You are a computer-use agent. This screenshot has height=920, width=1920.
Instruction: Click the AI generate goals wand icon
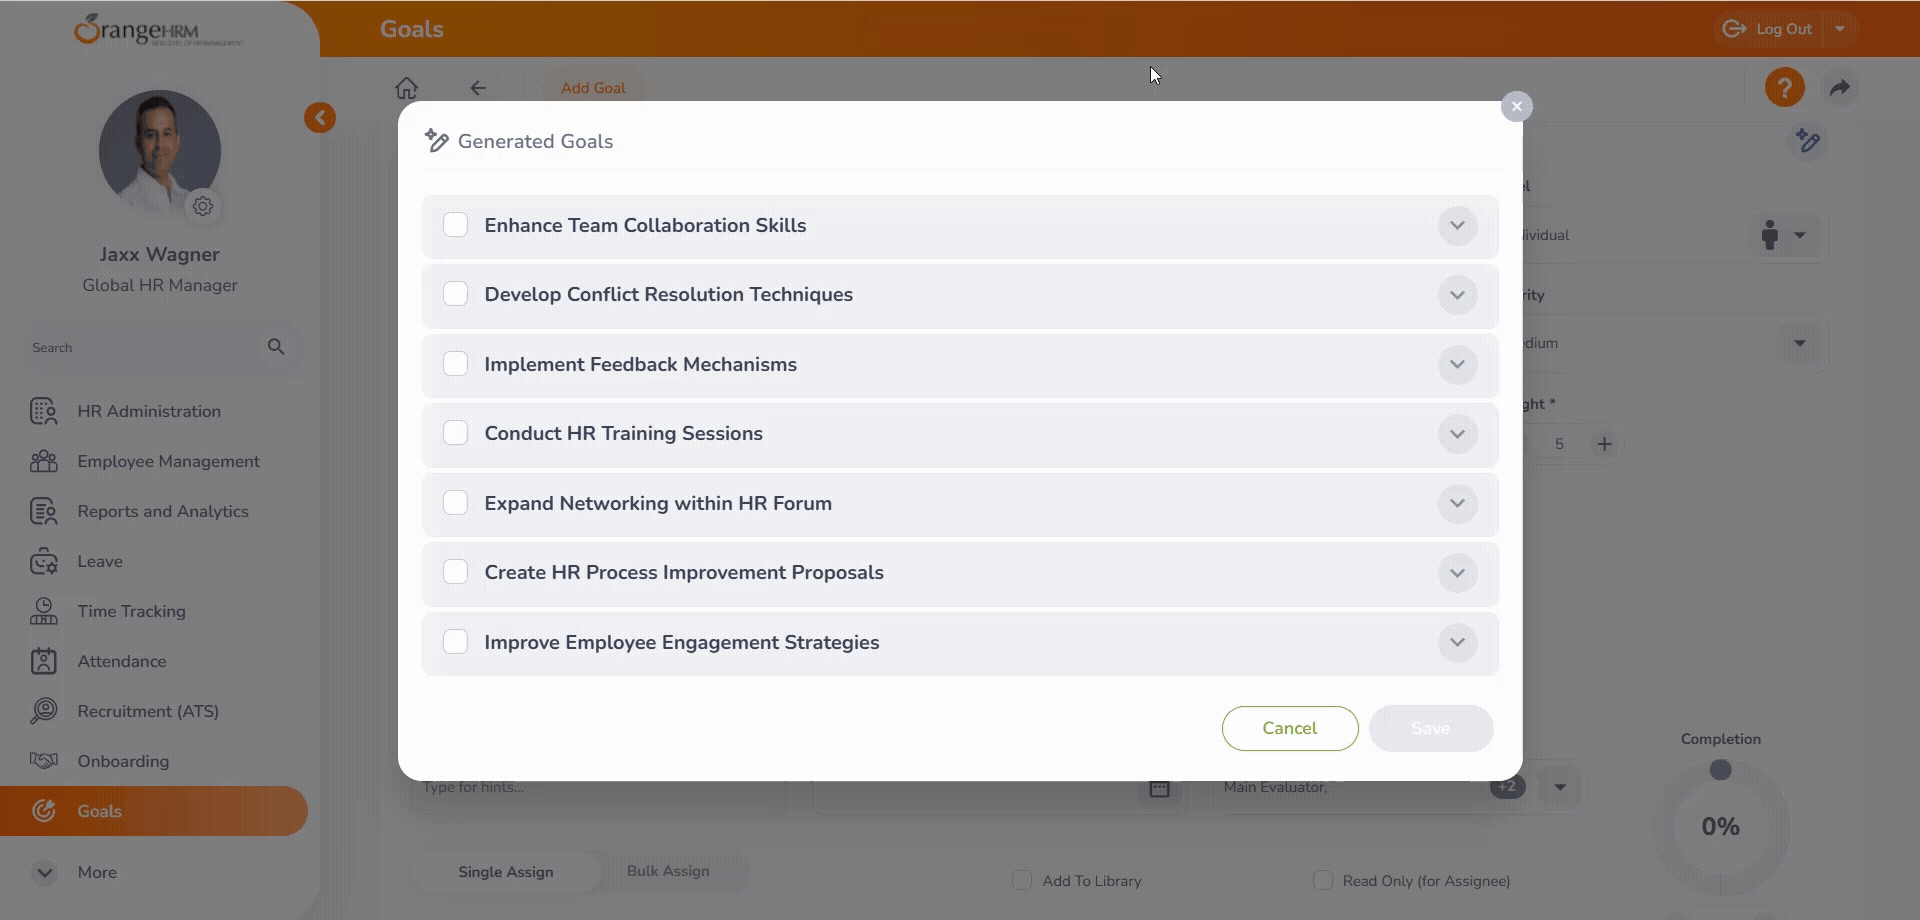click(1807, 141)
